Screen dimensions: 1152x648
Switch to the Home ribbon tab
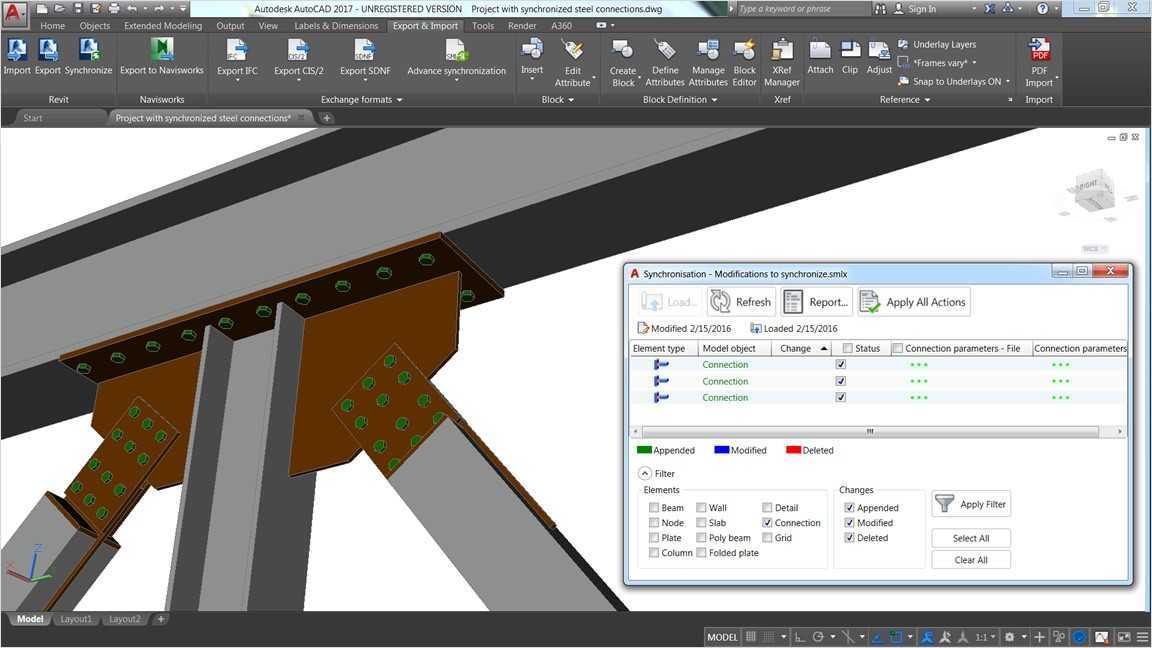click(53, 26)
